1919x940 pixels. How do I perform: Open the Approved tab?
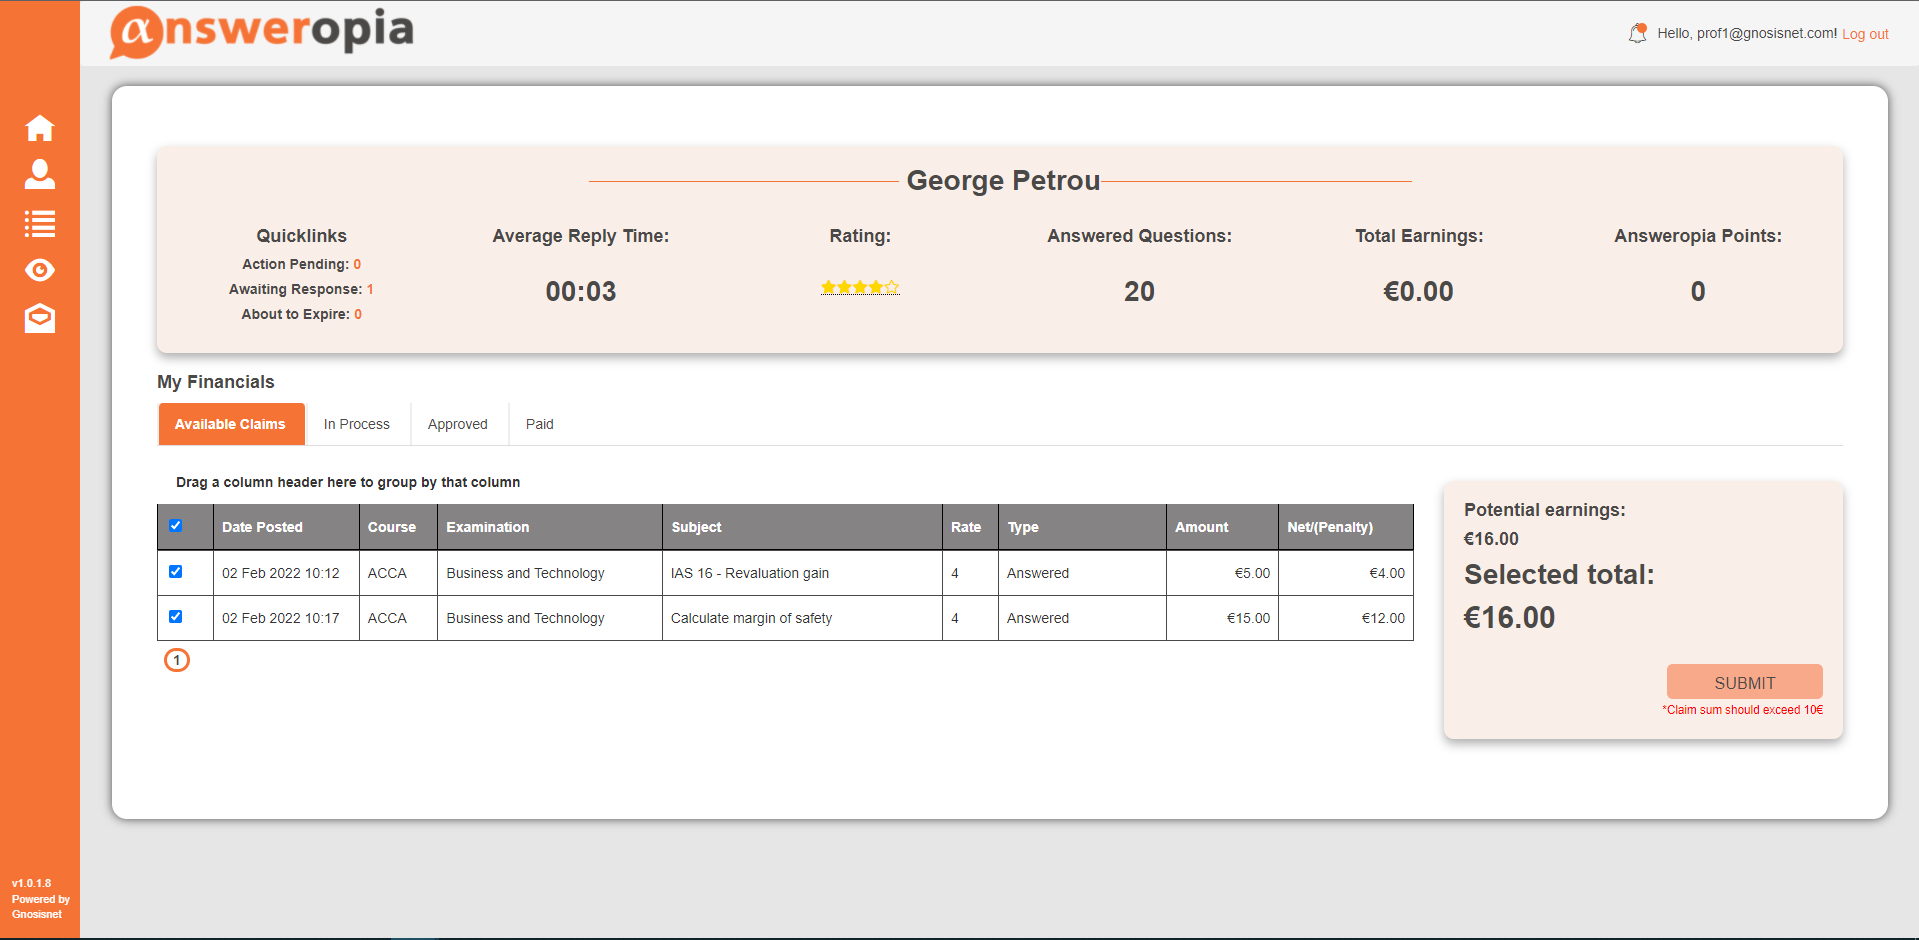click(458, 424)
